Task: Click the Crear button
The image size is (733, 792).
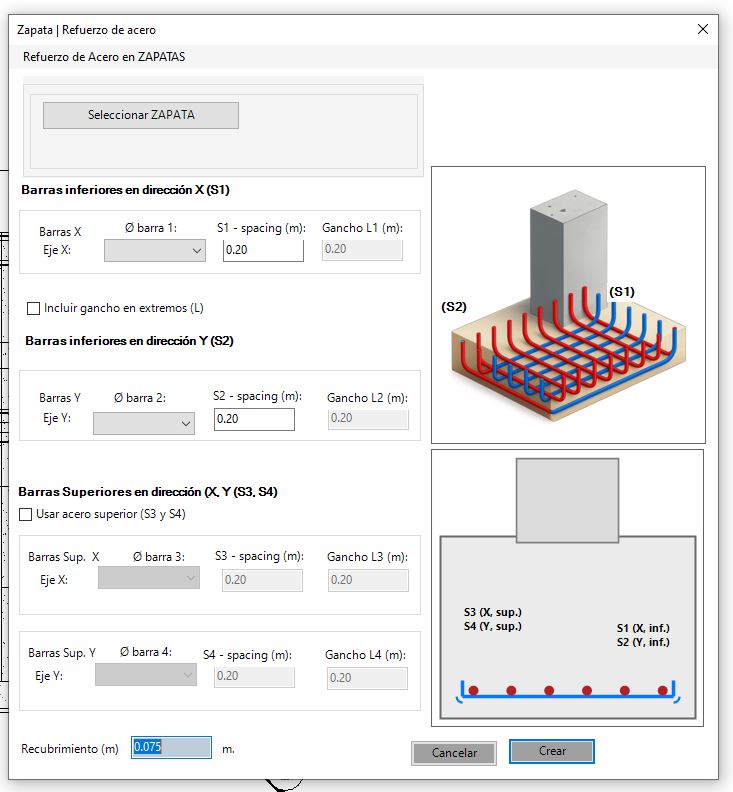Action: (552, 752)
